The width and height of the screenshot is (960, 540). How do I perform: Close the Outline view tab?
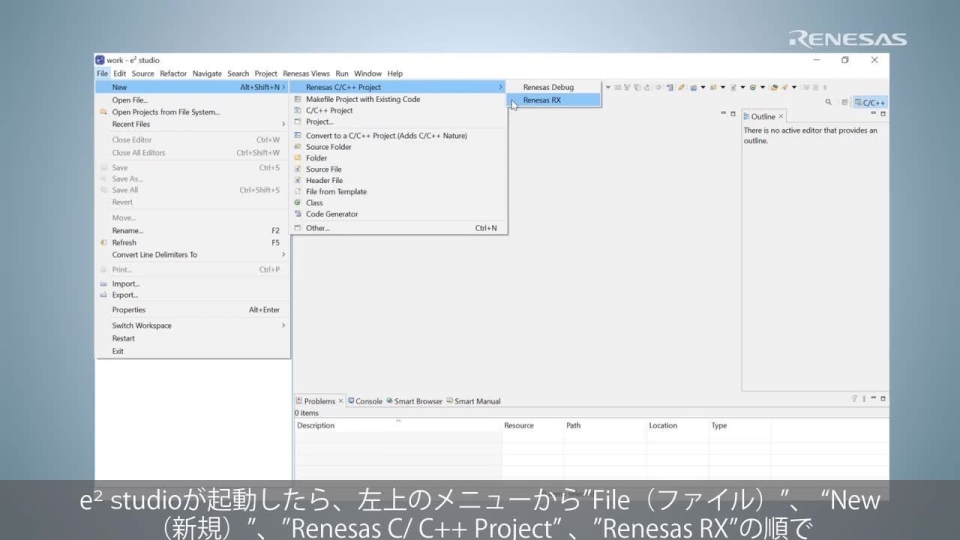click(781, 117)
